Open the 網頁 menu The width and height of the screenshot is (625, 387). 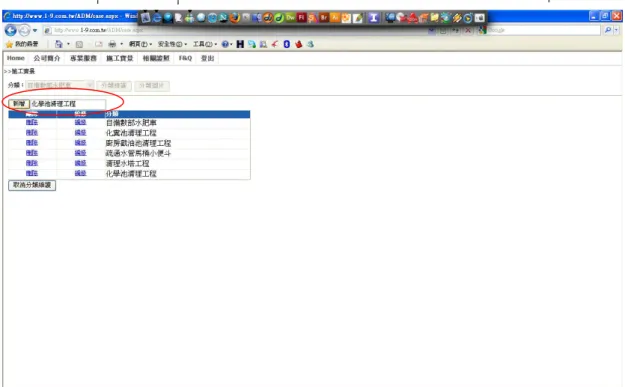pos(140,44)
